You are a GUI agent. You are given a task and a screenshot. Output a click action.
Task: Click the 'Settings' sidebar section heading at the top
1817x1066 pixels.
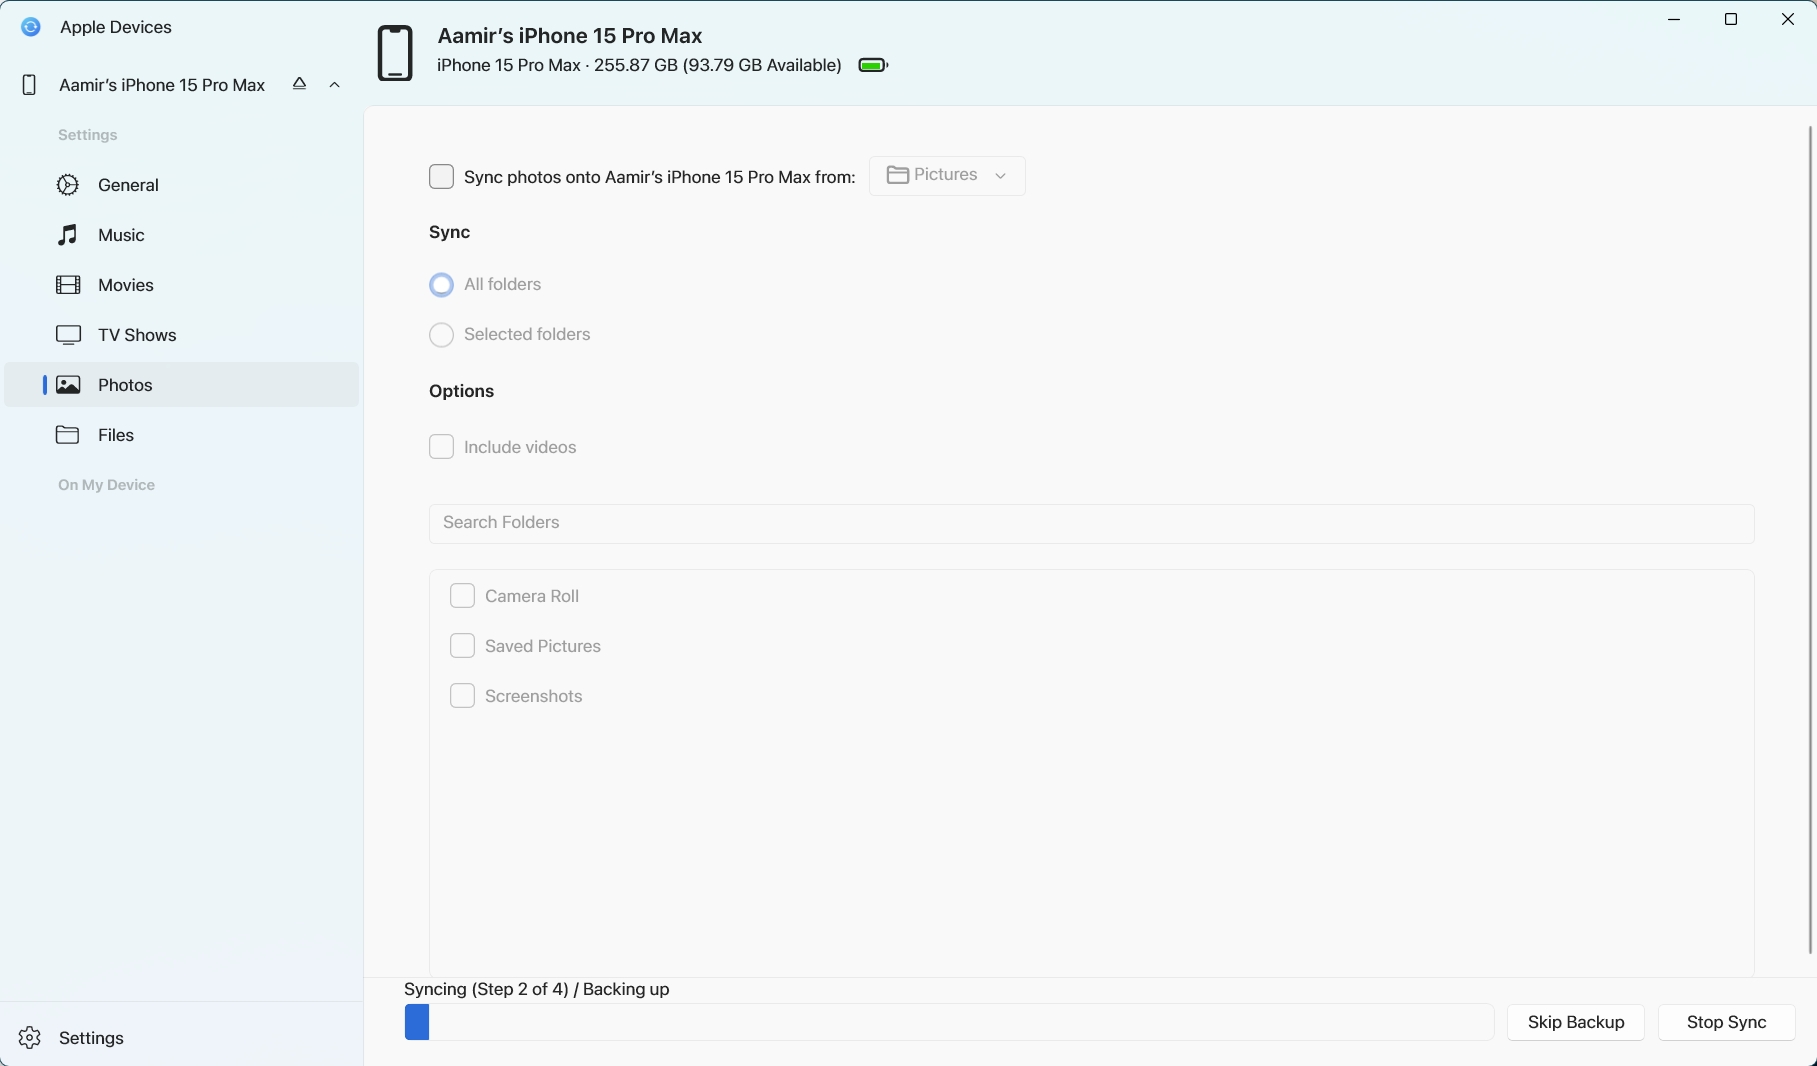[88, 135]
